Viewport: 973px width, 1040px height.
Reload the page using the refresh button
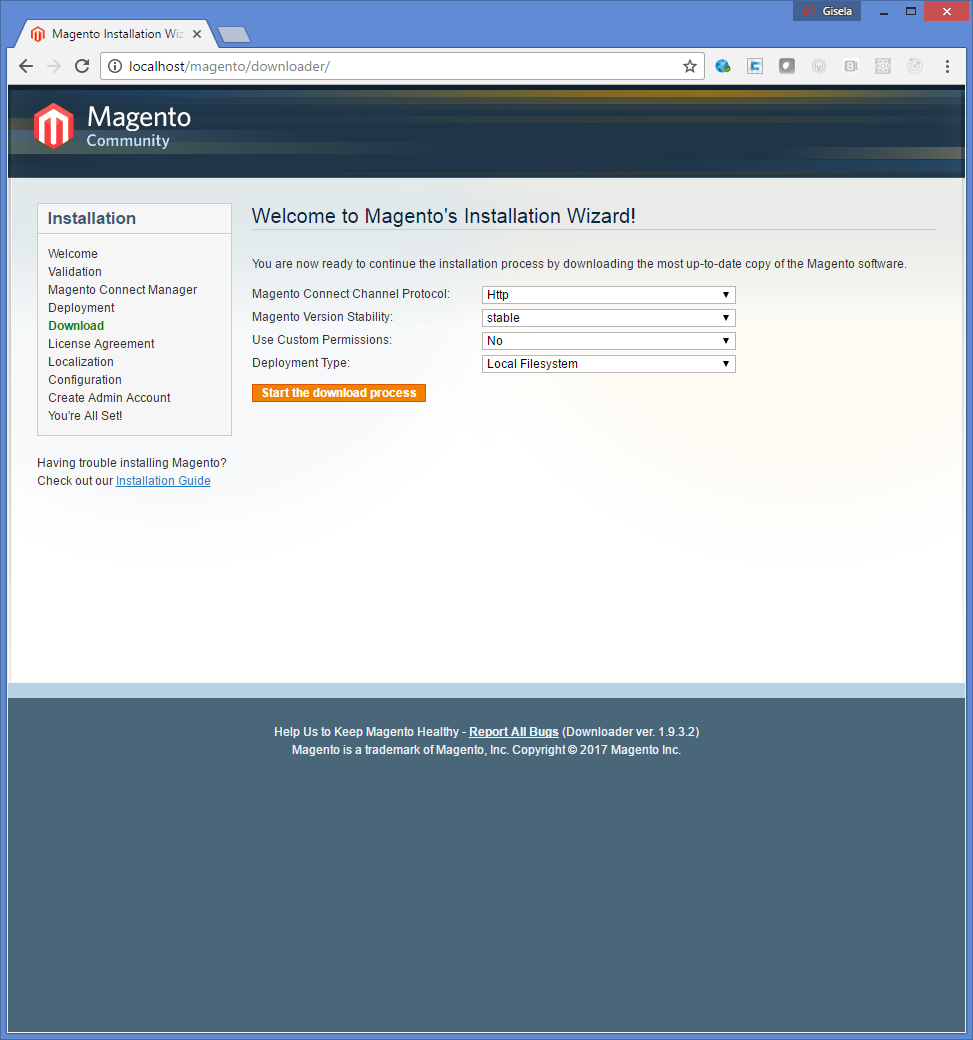(82, 66)
